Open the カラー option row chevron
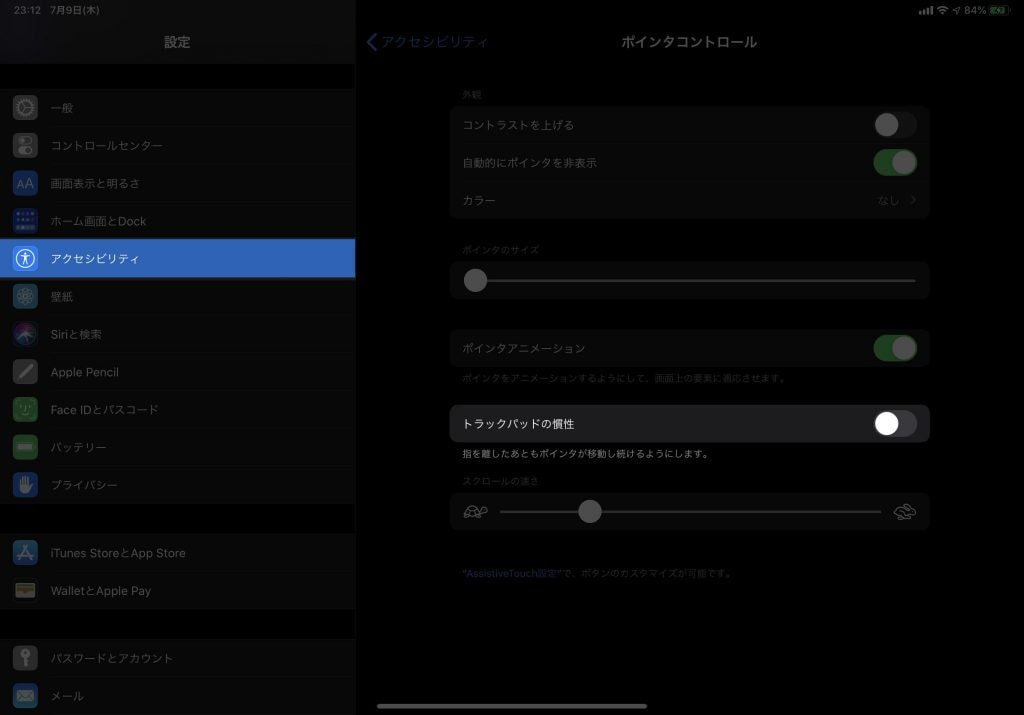1024x715 pixels. 912,201
